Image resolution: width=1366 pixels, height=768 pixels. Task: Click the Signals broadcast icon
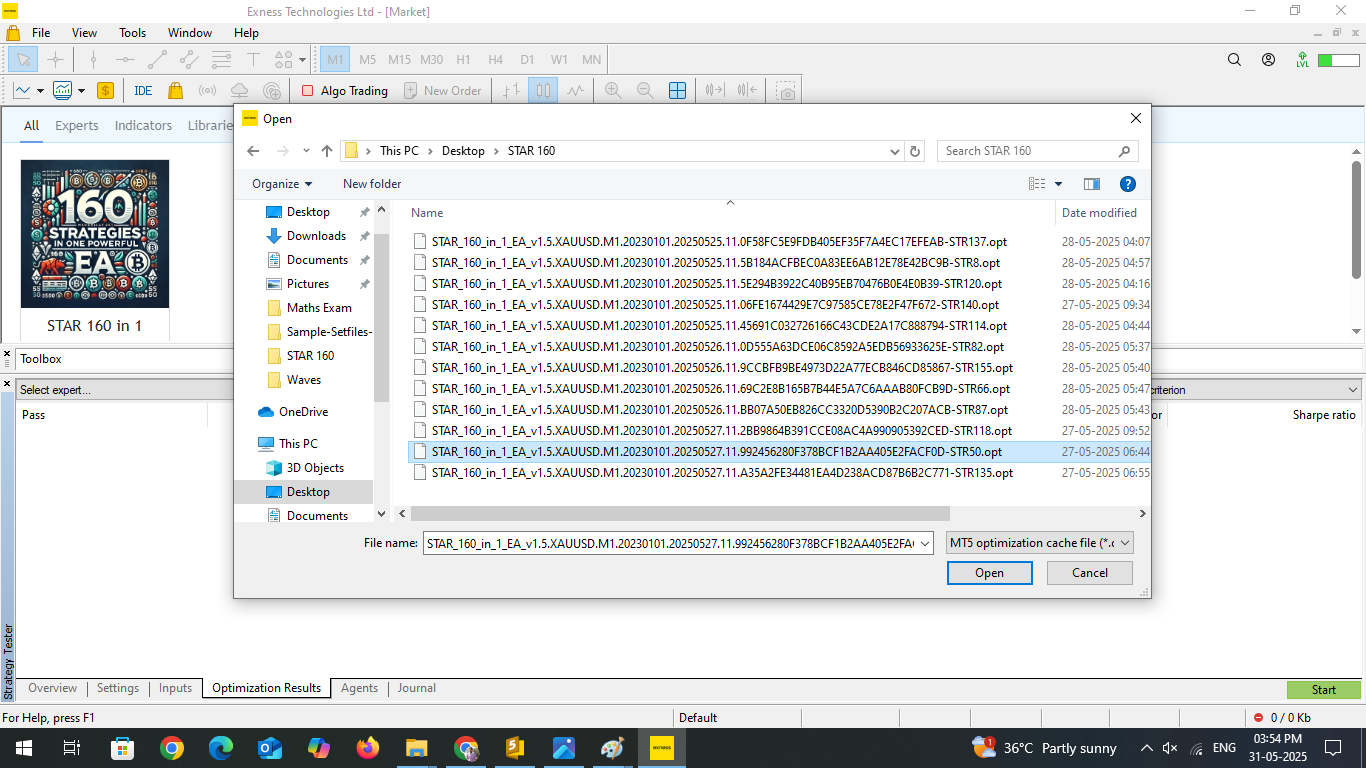pos(207,90)
